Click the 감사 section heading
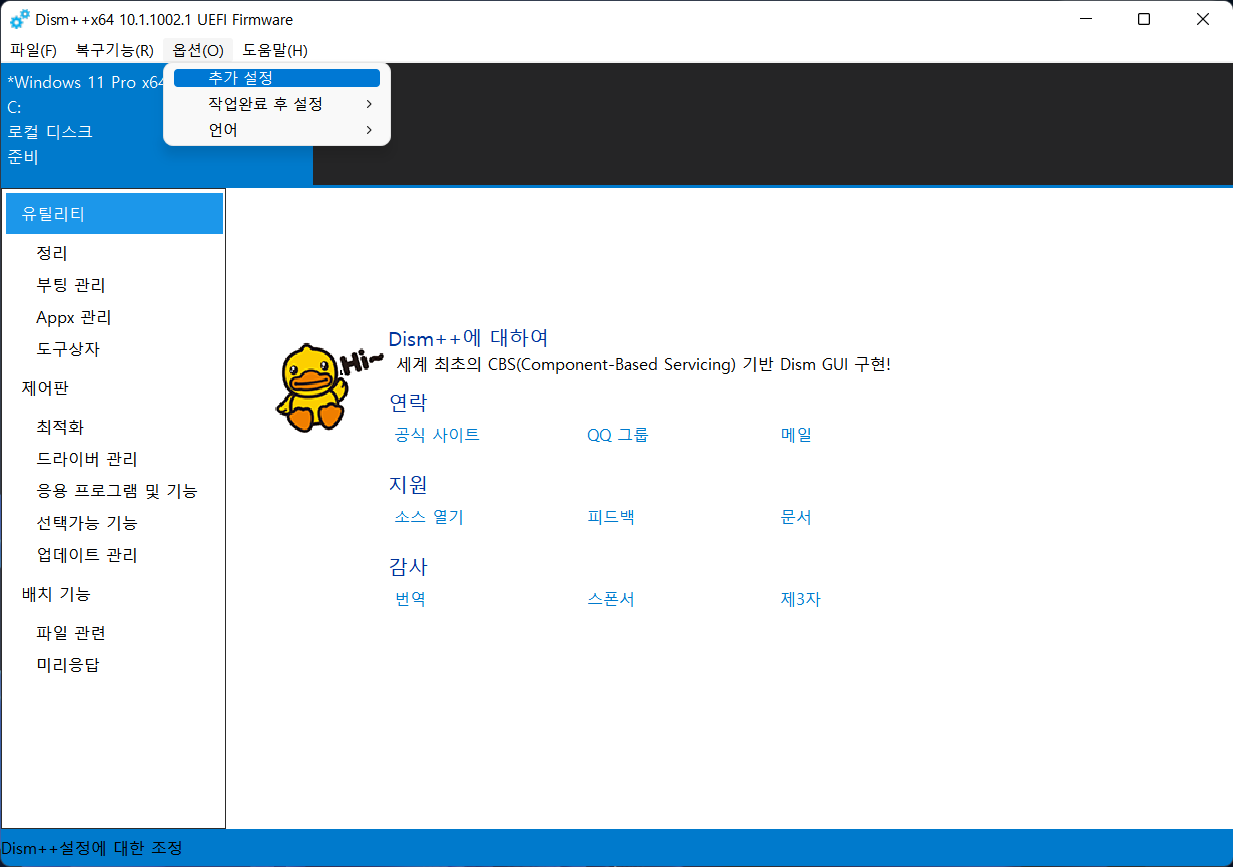The image size is (1233, 867). pyautogui.click(x=408, y=567)
